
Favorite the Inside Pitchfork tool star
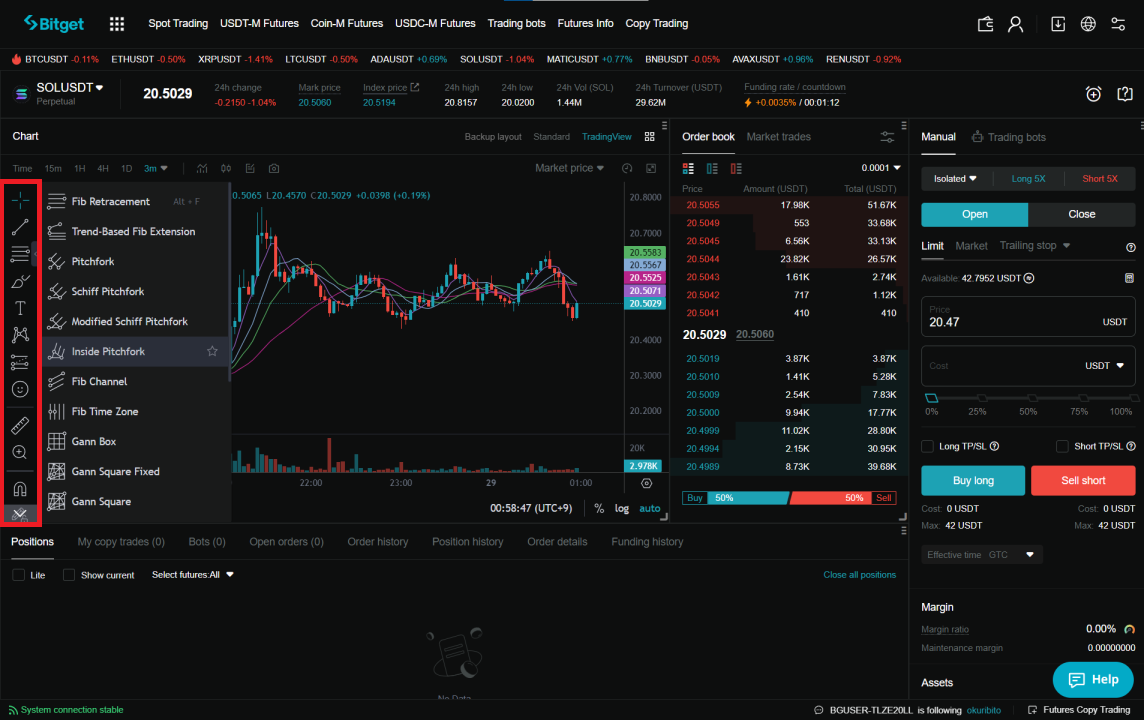pyautogui.click(x=212, y=352)
